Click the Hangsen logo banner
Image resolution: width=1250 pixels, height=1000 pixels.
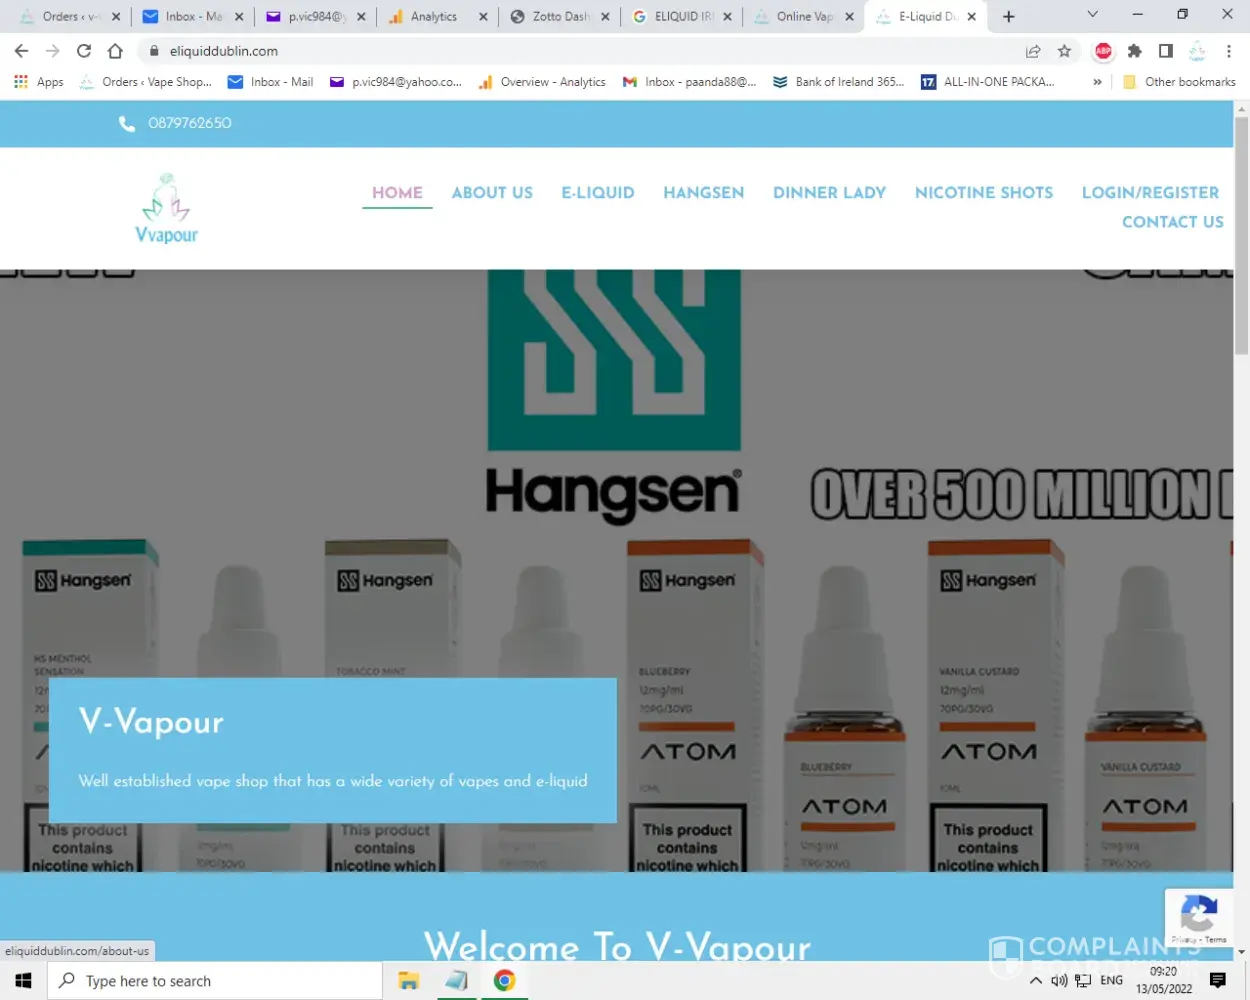click(x=613, y=395)
